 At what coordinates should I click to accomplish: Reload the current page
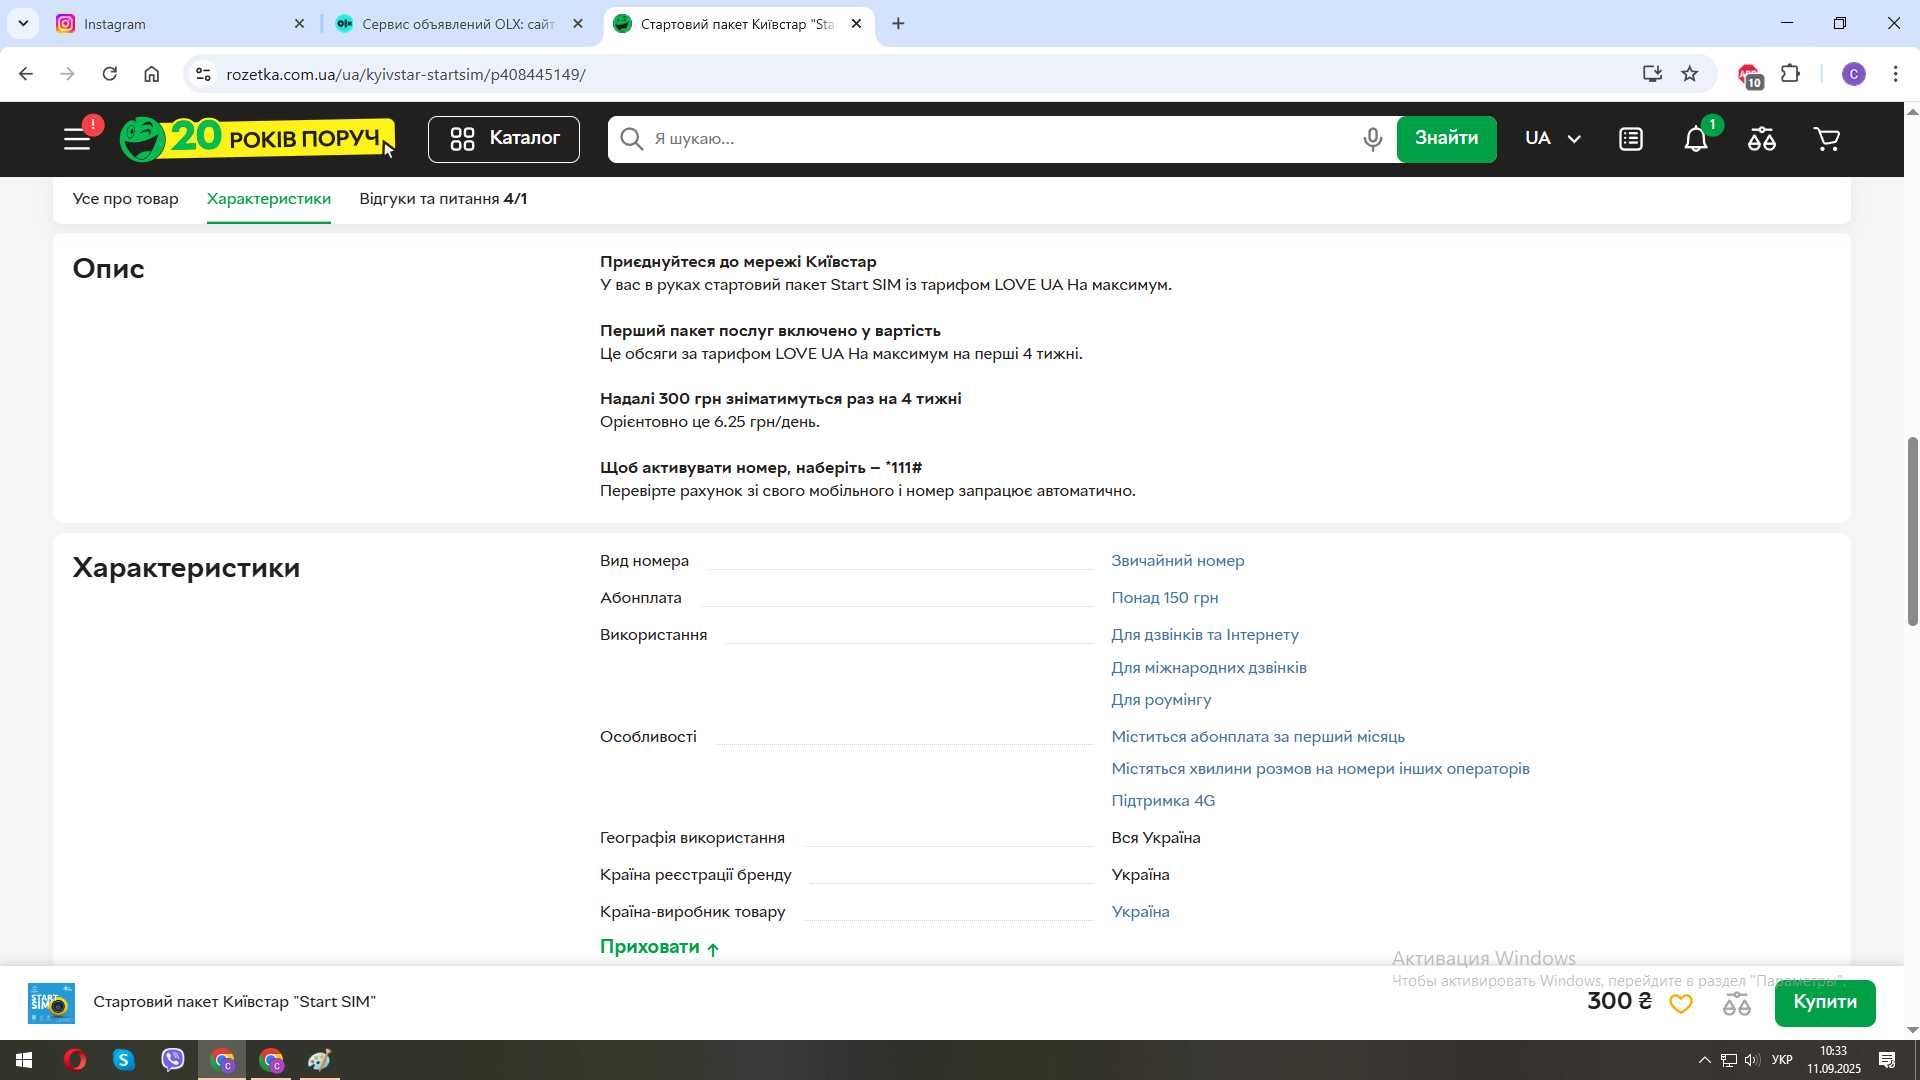click(x=110, y=74)
